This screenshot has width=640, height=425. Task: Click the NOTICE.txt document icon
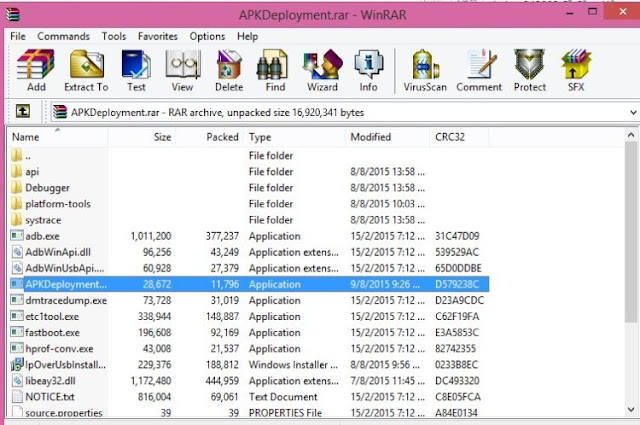pos(17,396)
